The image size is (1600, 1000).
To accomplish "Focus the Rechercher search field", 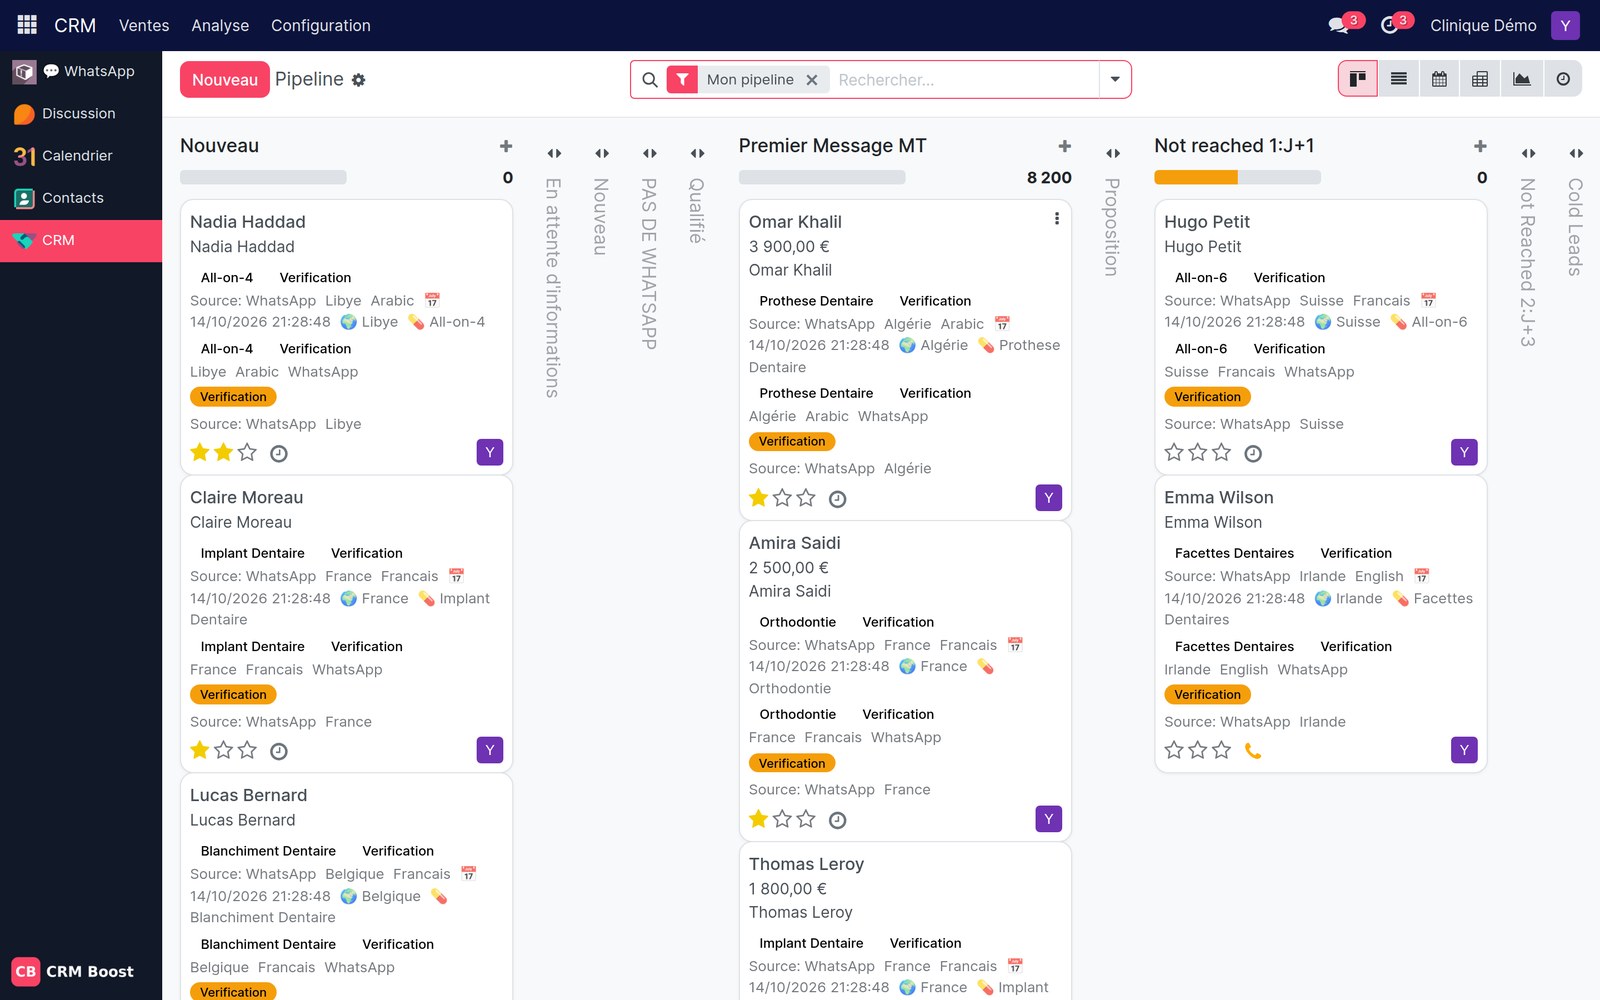I will [x=964, y=80].
